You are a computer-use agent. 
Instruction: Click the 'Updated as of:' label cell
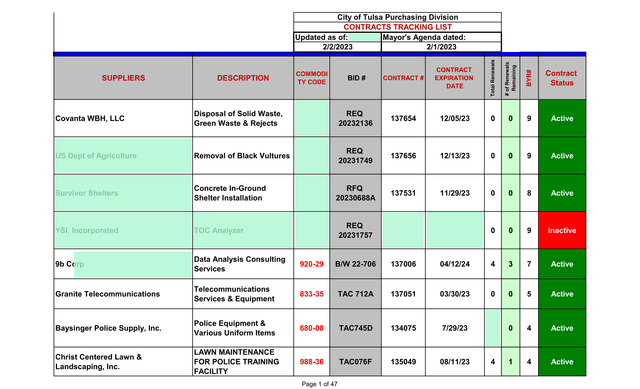tap(337, 37)
